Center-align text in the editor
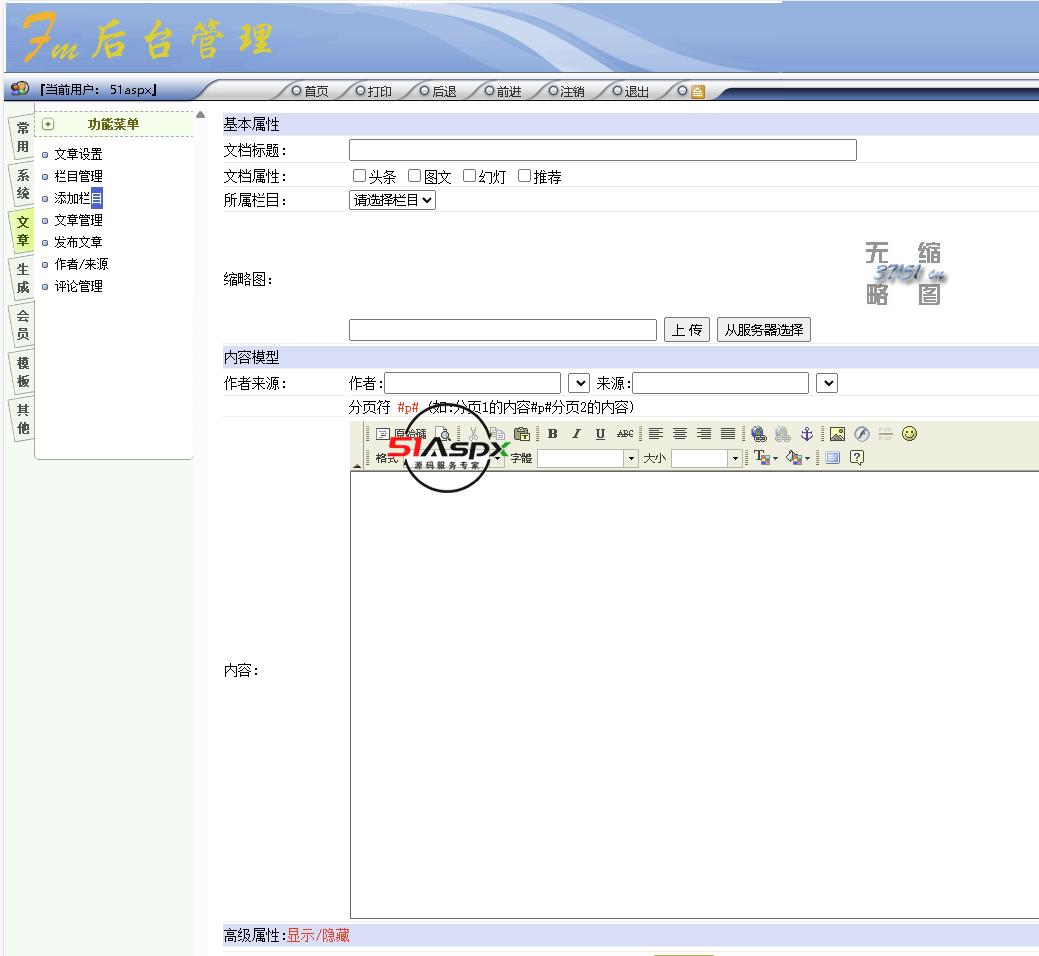The image size is (1039, 956). tap(680, 434)
